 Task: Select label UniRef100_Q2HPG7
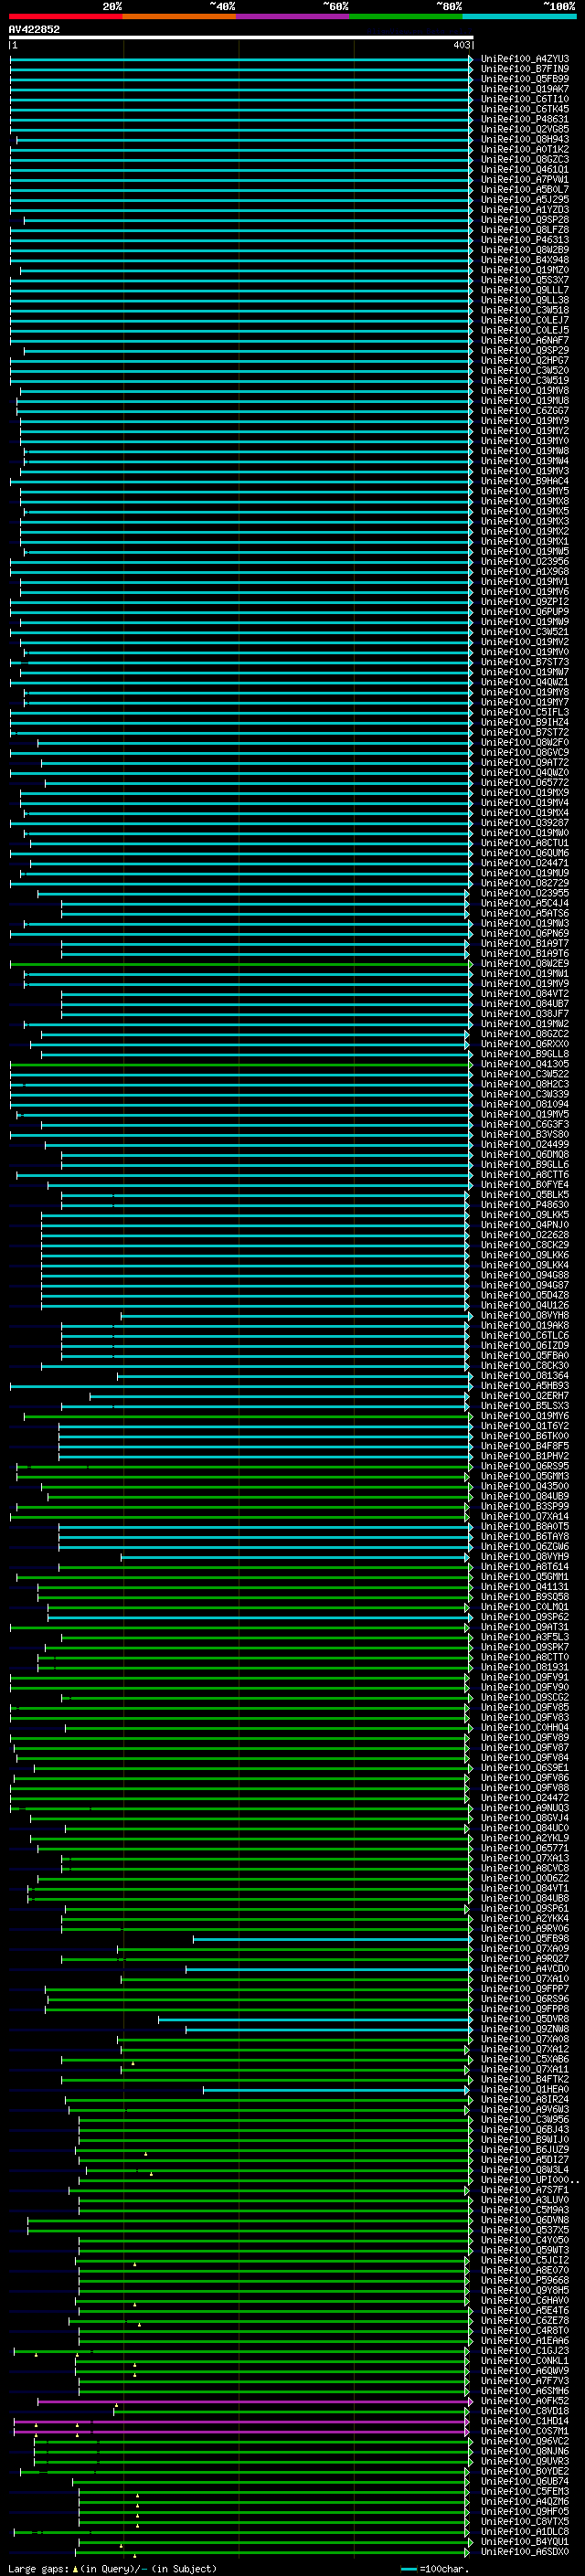pyautogui.click(x=524, y=360)
